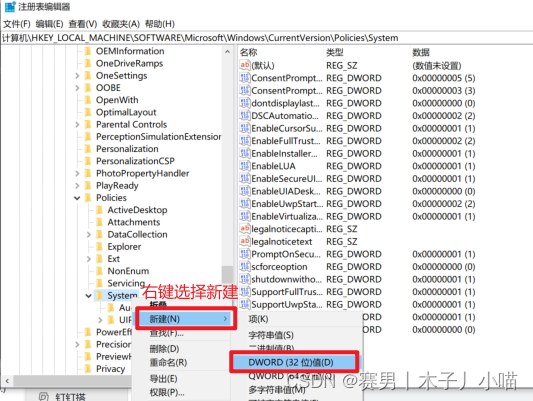
Task: Click the legalnoticetext string value icon
Action: 245,241
